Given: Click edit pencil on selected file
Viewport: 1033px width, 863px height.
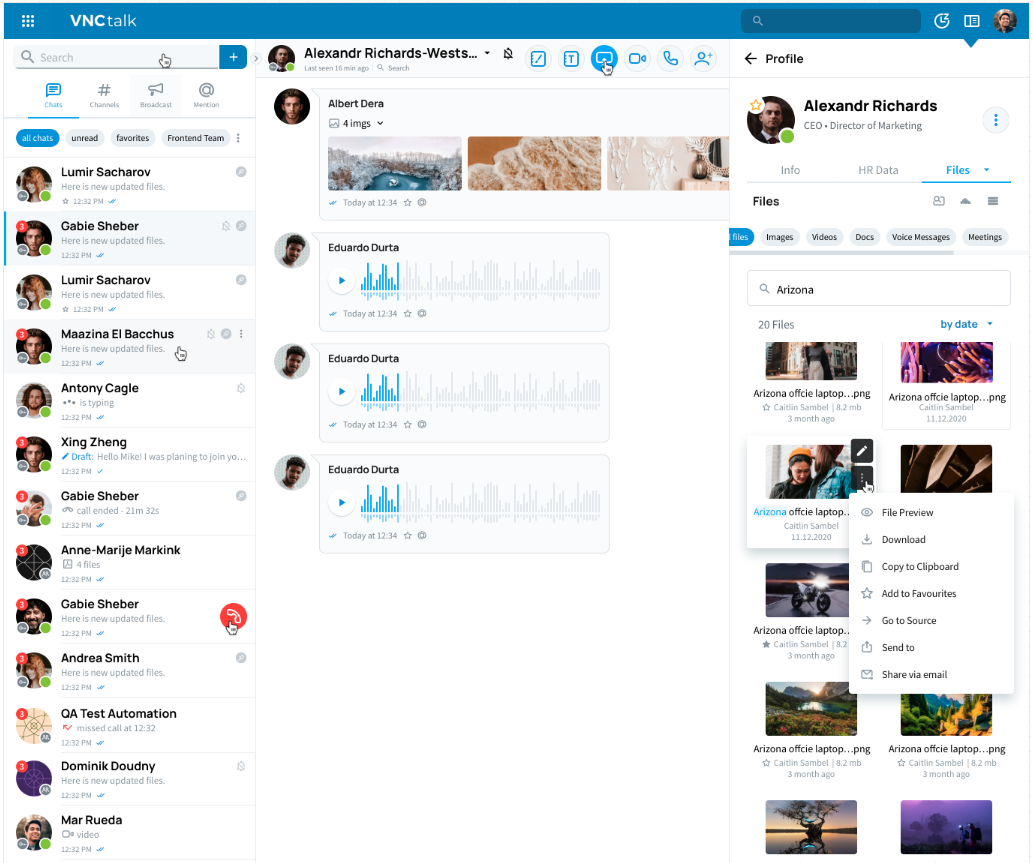Looking at the screenshot, I should click(x=862, y=451).
